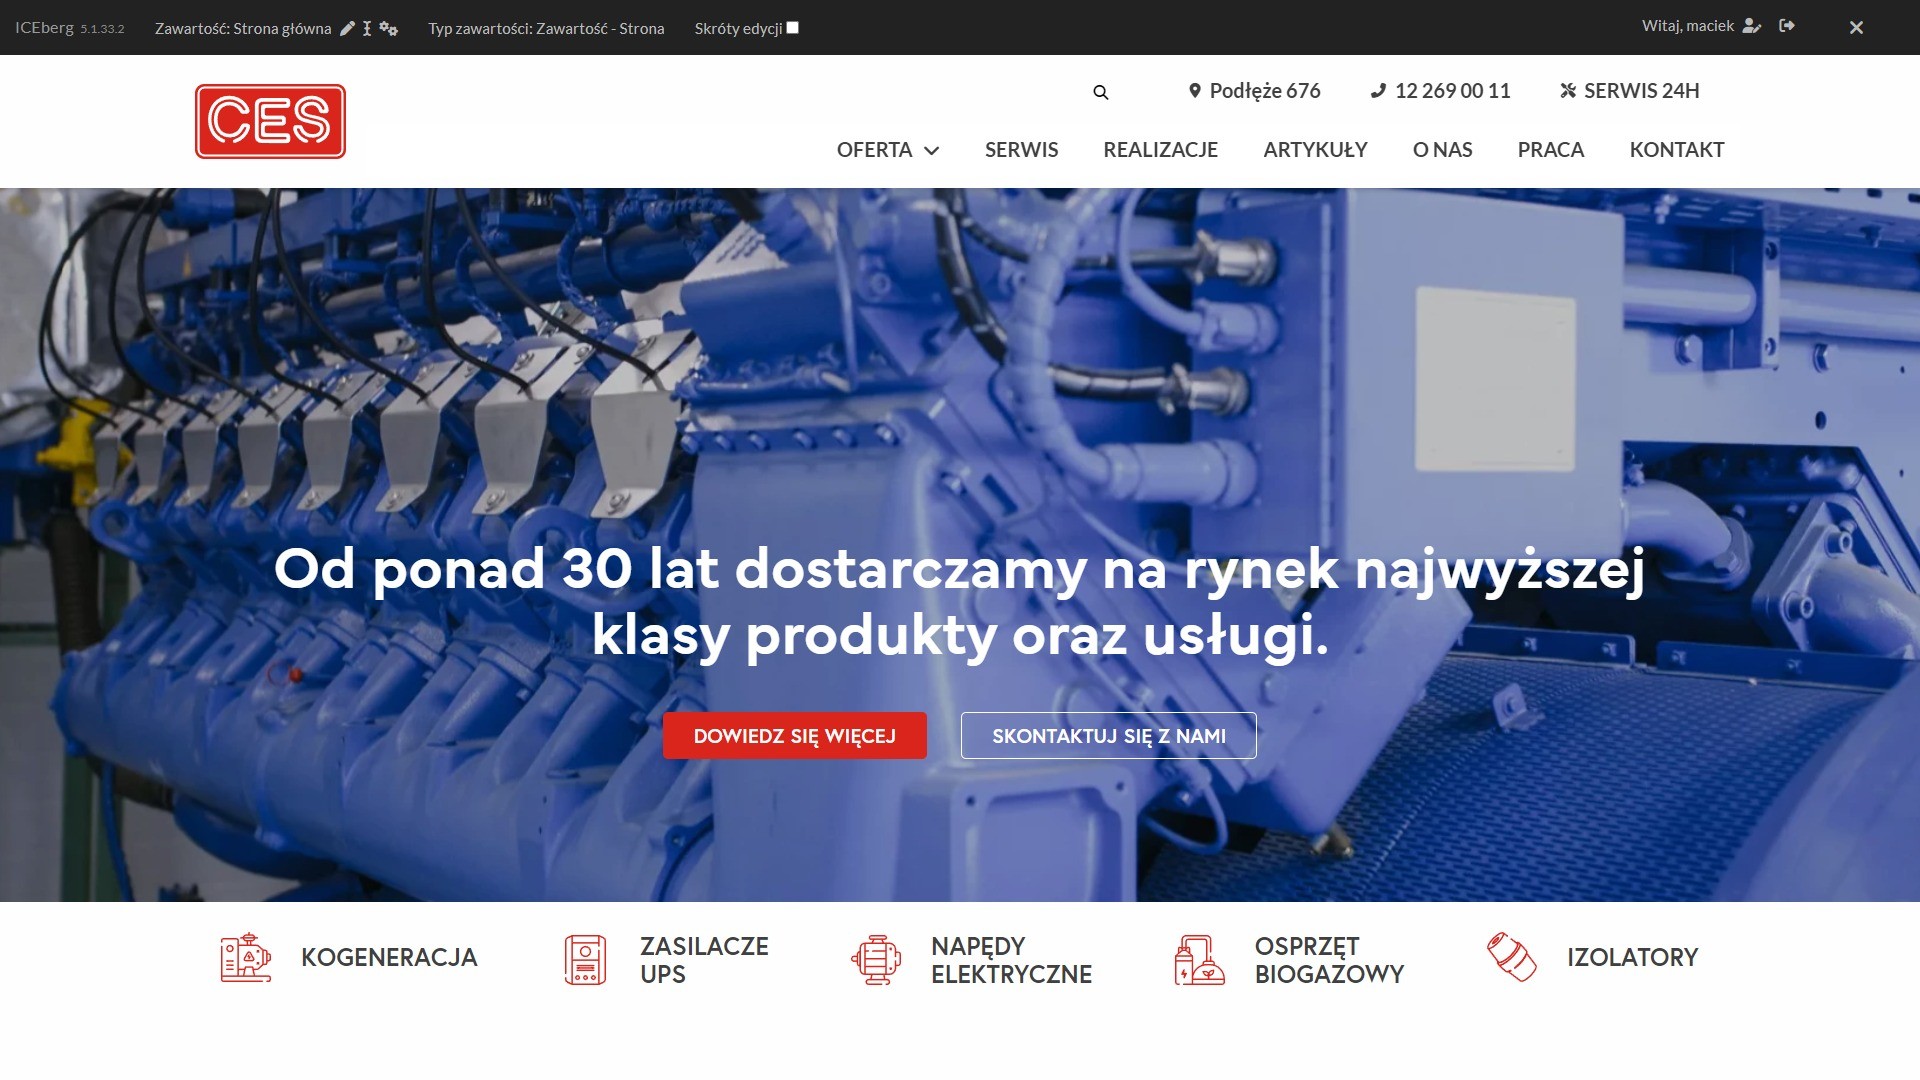Click the Zawartość: Strona główna label

click(x=243, y=28)
